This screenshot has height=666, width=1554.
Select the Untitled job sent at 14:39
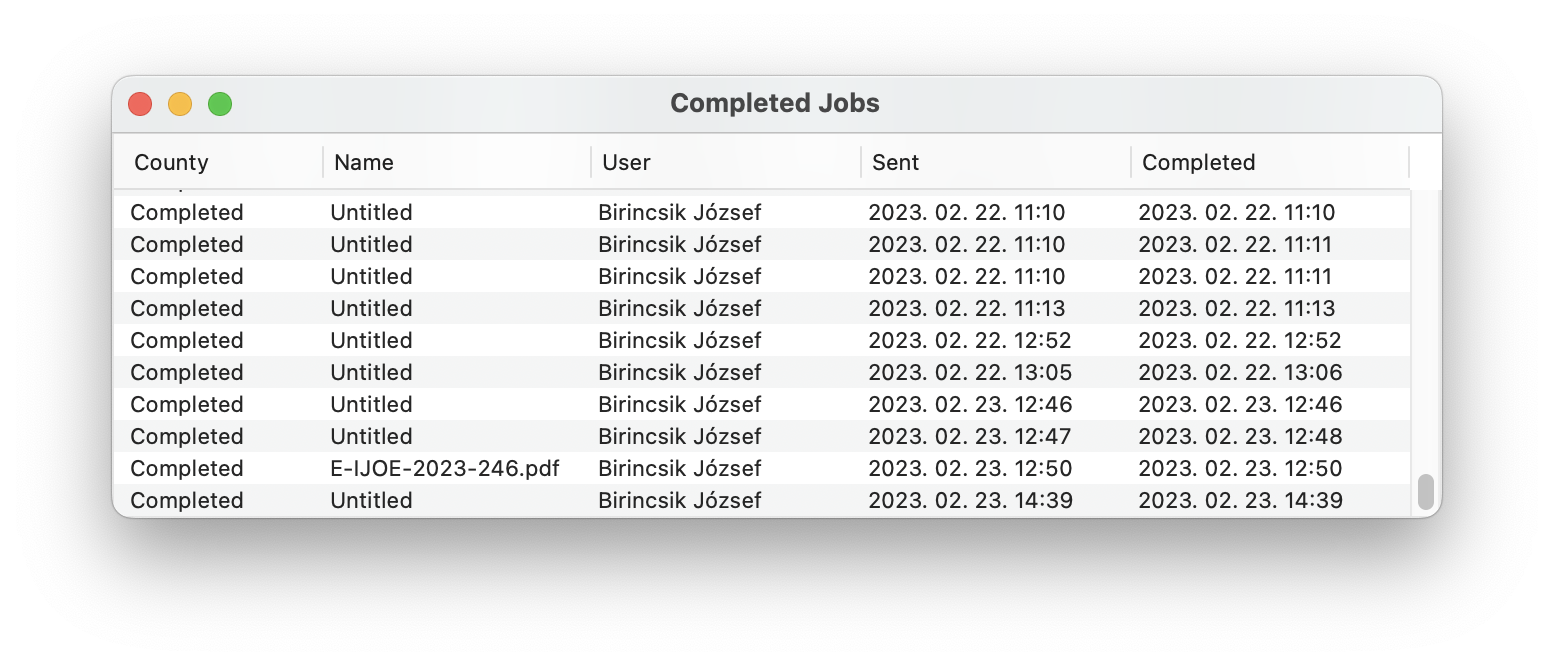pos(371,500)
